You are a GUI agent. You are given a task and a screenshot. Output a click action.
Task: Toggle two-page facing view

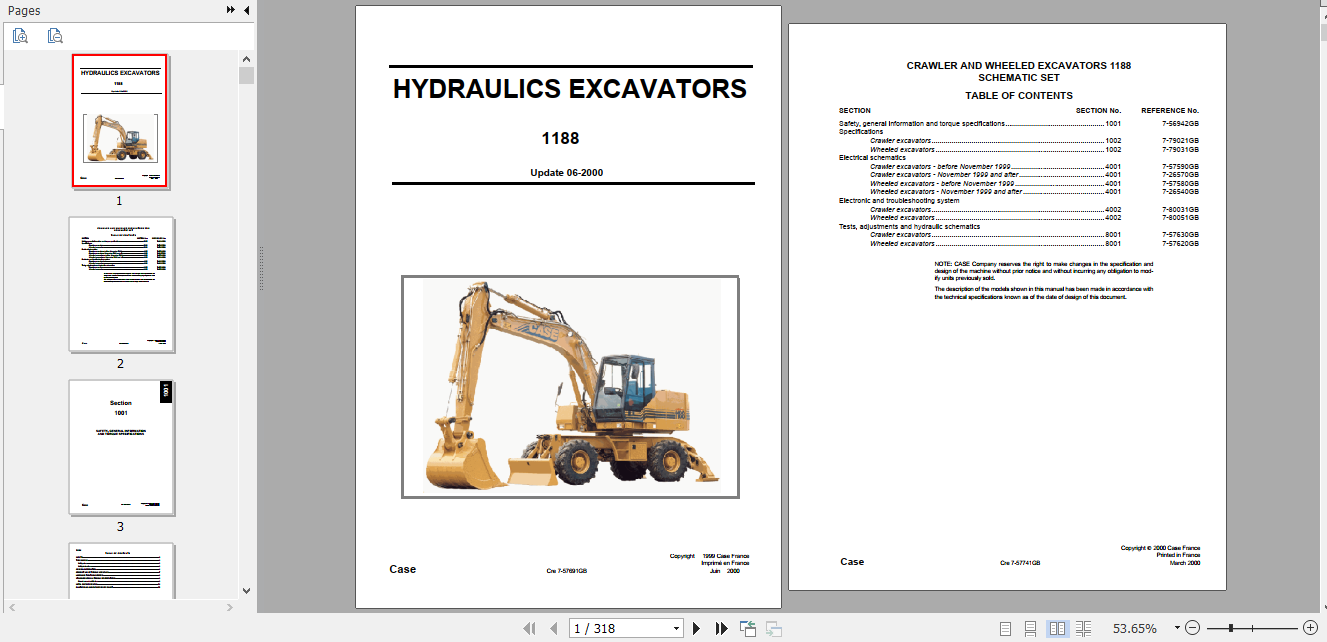[x=1057, y=628]
